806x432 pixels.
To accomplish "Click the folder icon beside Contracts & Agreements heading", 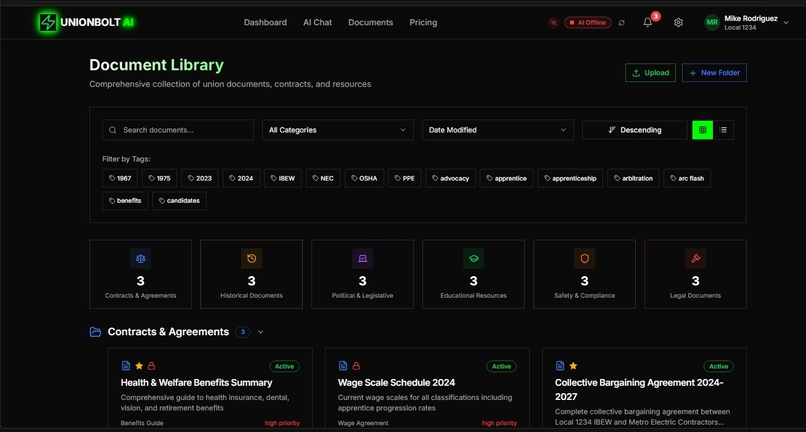I will pyautogui.click(x=95, y=332).
